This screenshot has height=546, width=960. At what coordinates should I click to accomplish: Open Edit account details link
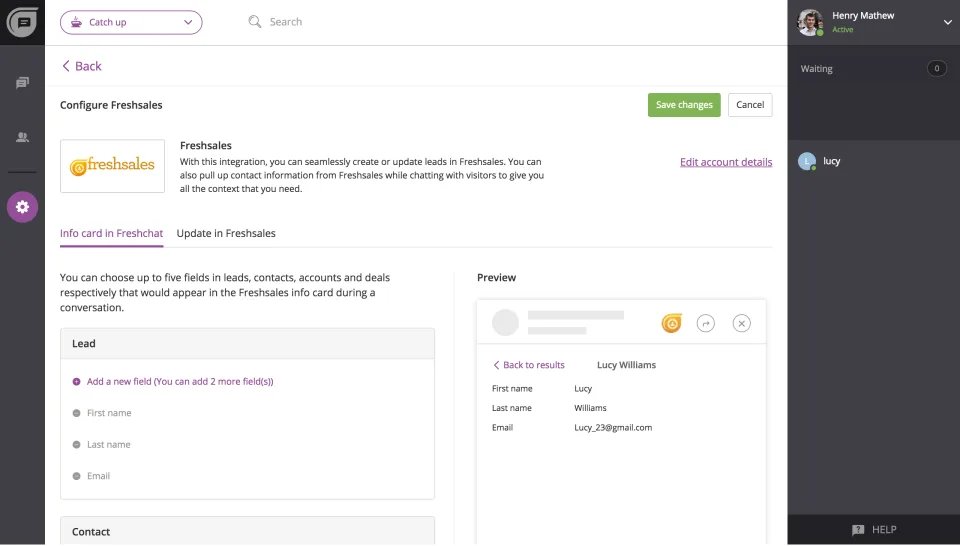click(726, 162)
